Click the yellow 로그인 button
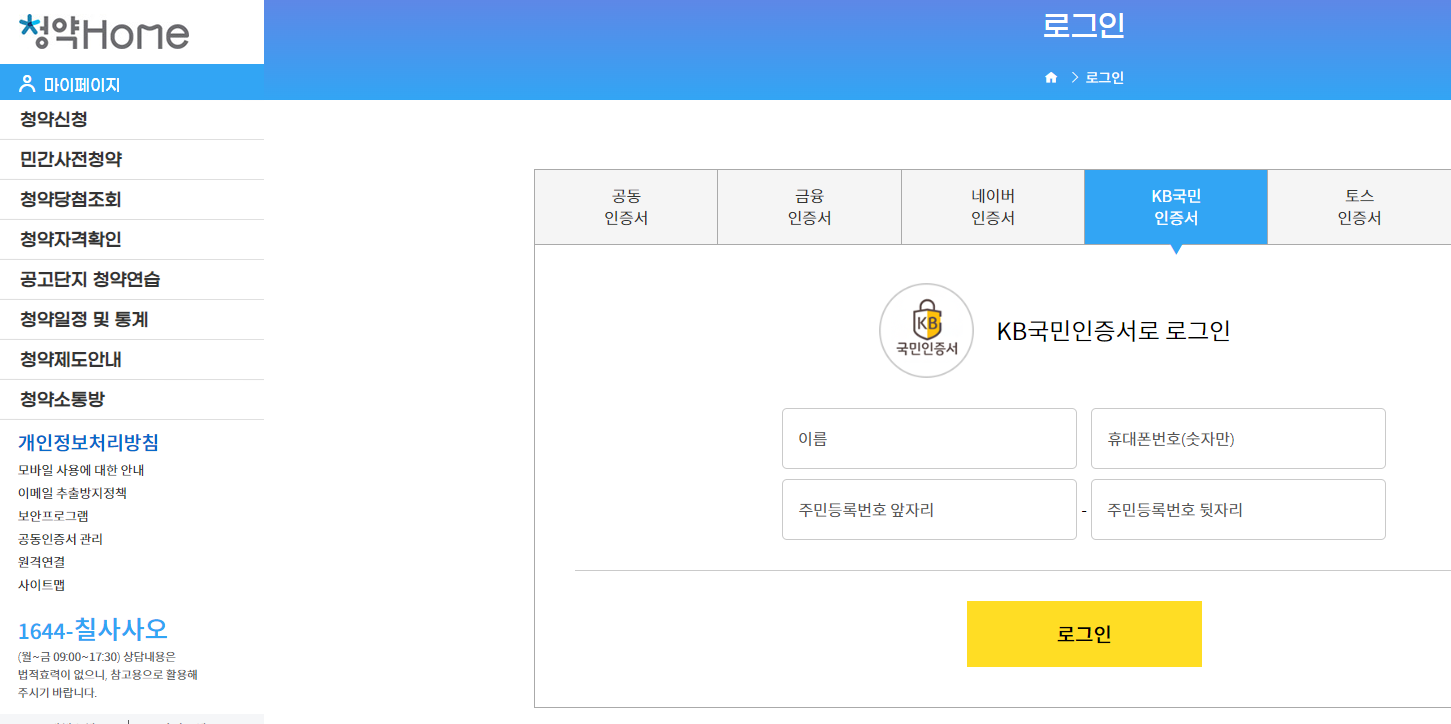This screenshot has width=1451, height=724. (1084, 634)
